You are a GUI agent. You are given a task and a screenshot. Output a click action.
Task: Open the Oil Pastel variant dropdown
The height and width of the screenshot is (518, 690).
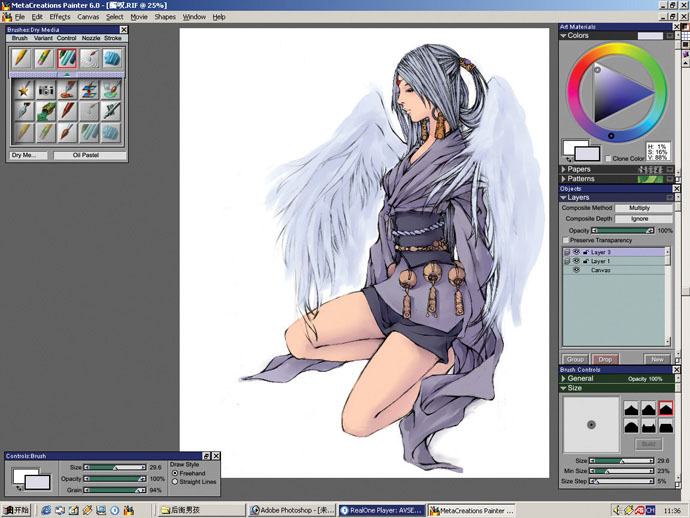click(x=90, y=155)
